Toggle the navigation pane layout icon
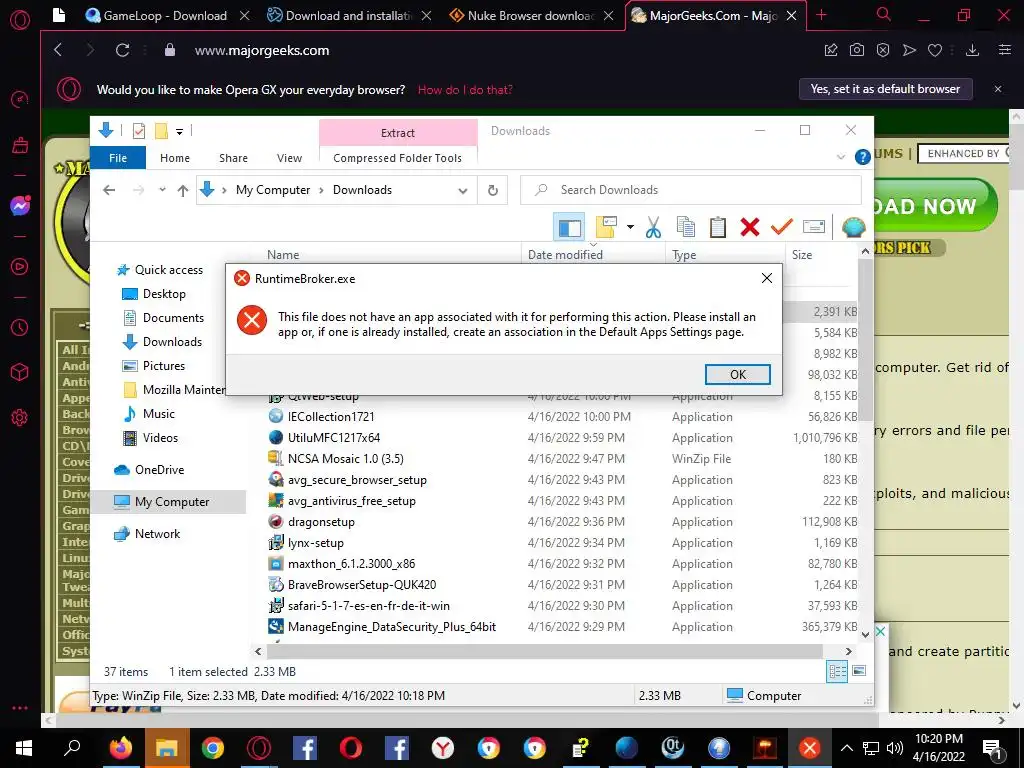The image size is (1024, 768). [x=569, y=227]
